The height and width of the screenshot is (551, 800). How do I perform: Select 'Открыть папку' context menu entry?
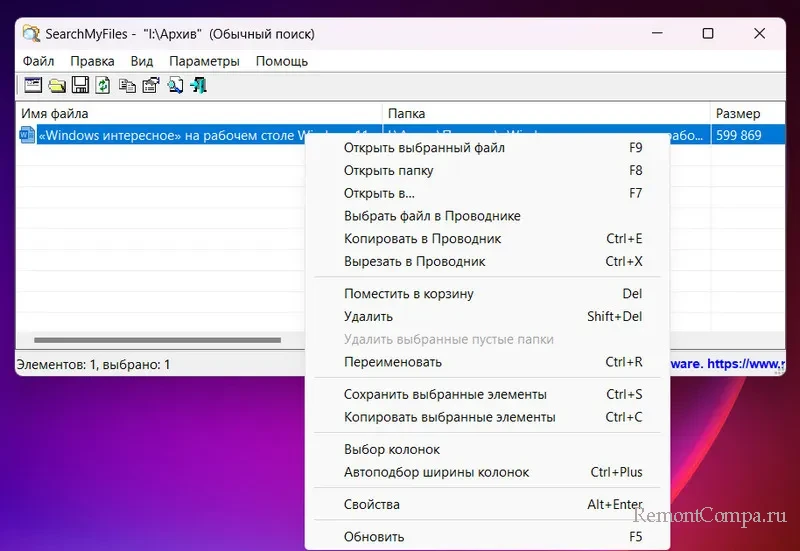[x=388, y=171]
